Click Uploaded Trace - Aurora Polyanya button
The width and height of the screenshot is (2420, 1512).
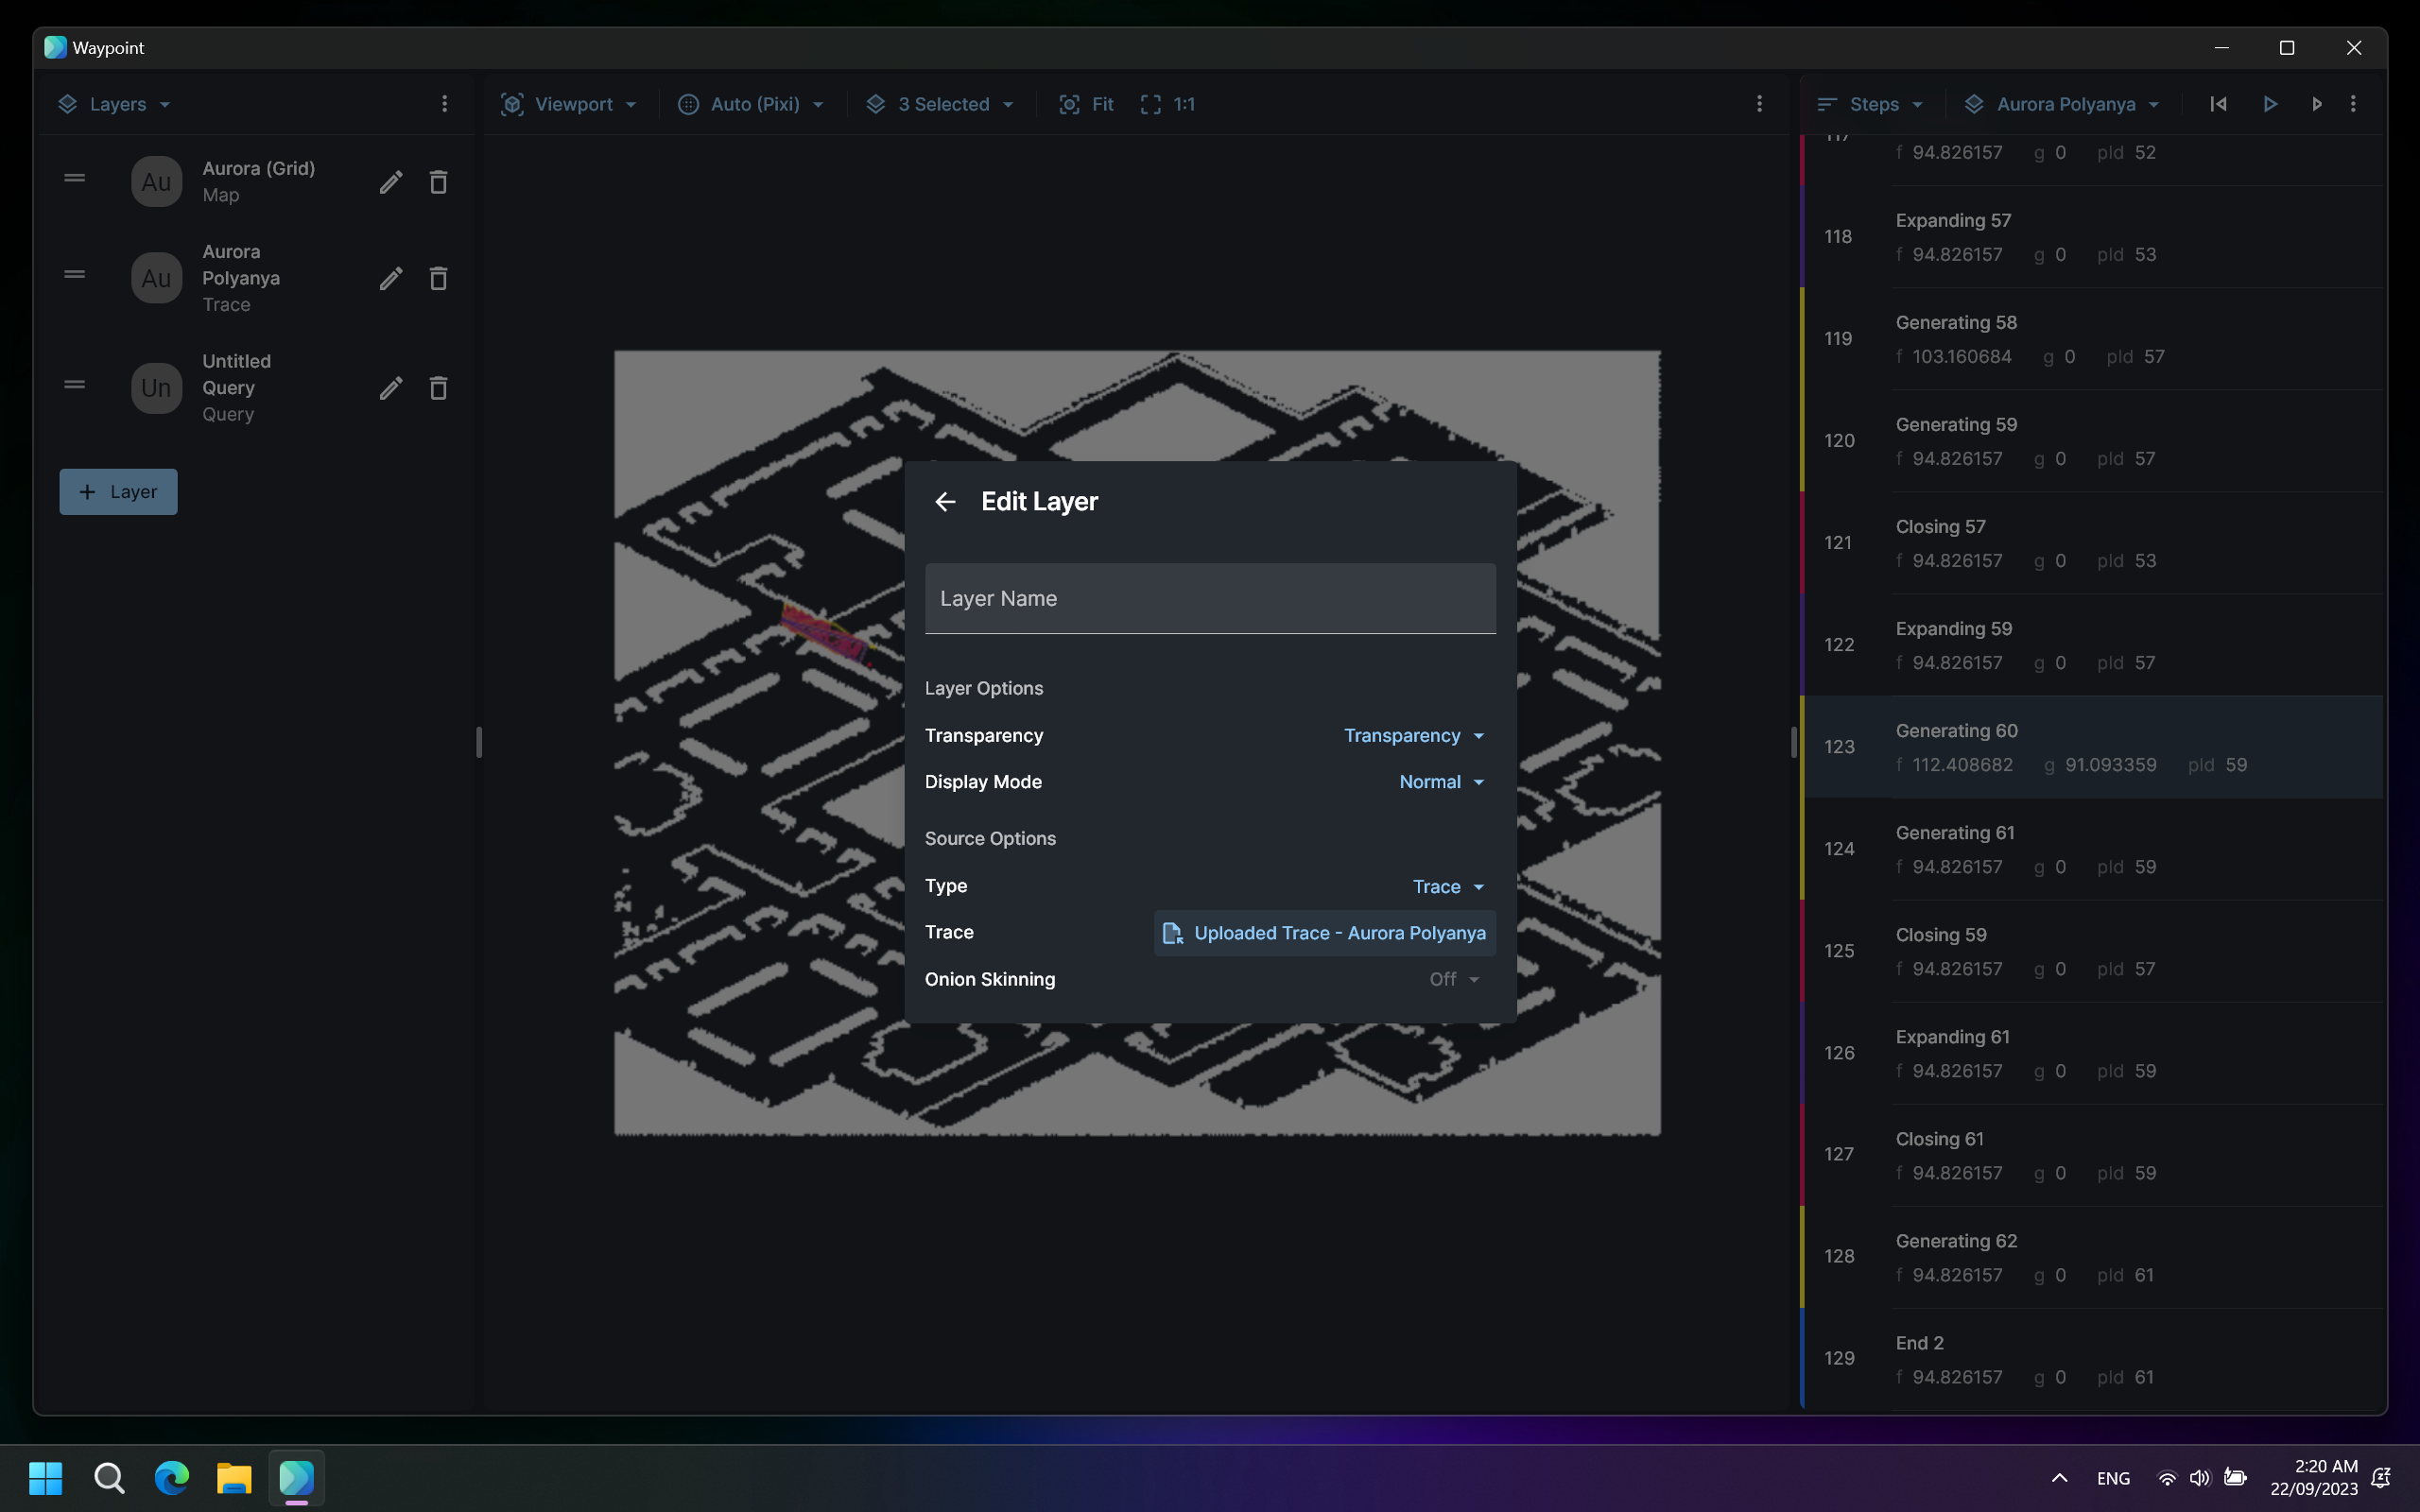pyautogui.click(x=1324, y=933)
